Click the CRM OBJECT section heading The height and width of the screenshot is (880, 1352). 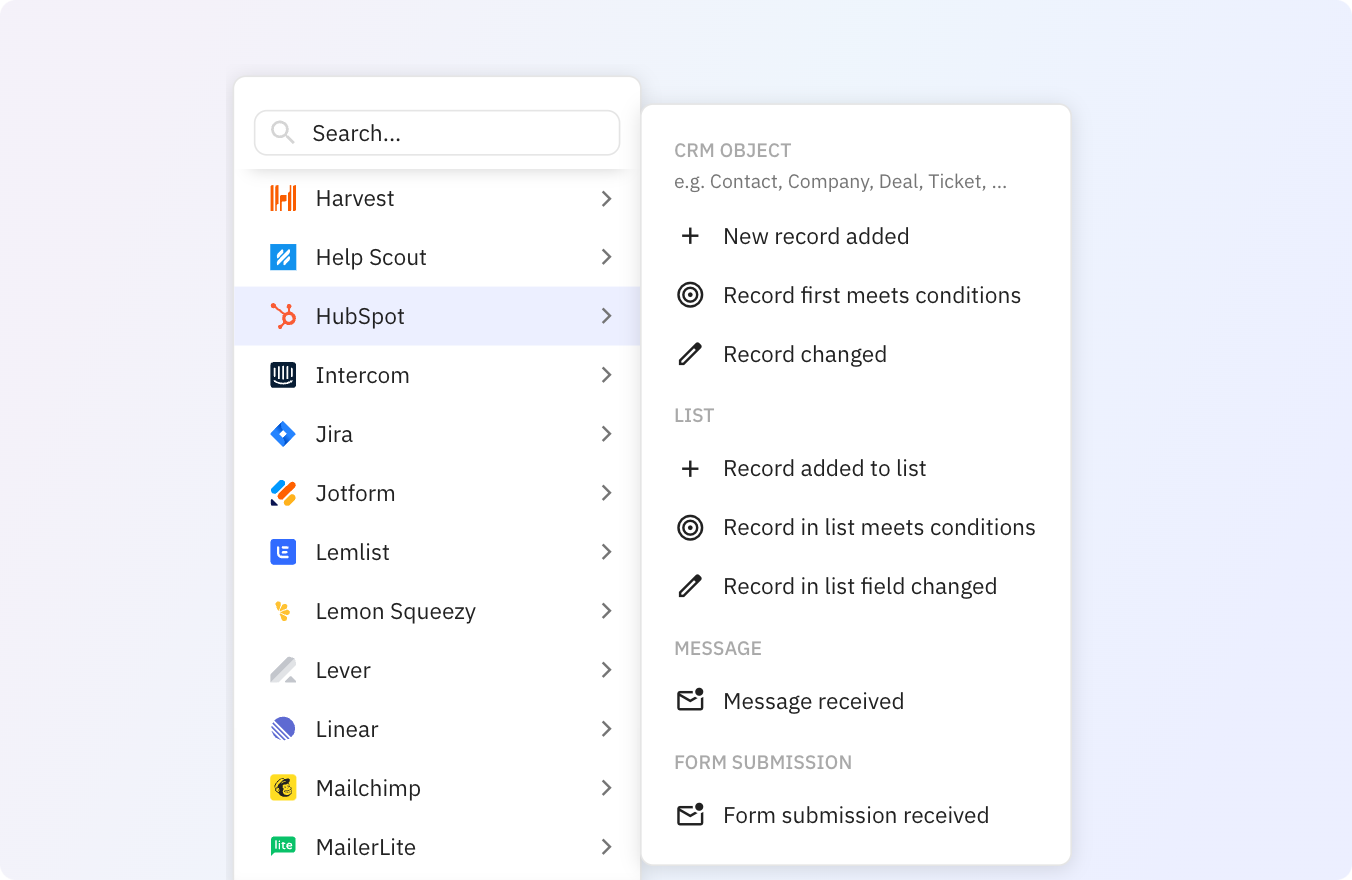click(733, 151)
